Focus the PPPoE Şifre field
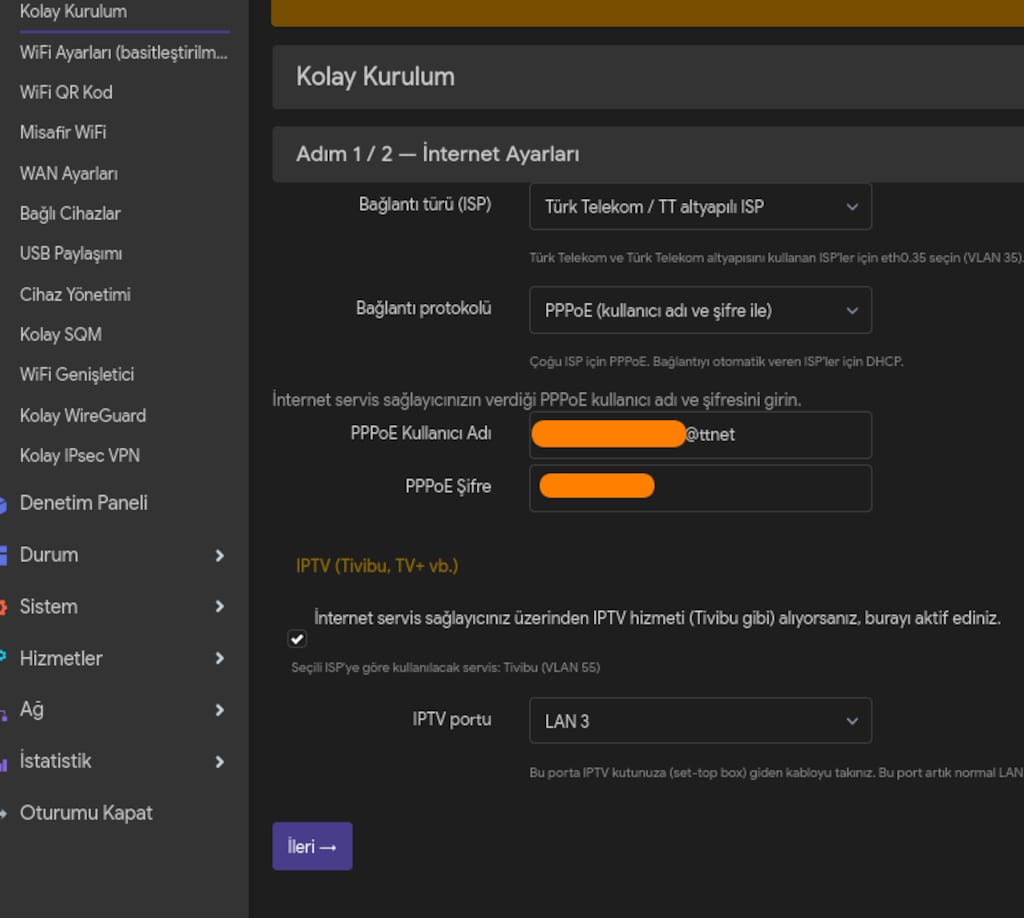Viewport: 1024px width, 918px height. [x=700, y=487]
